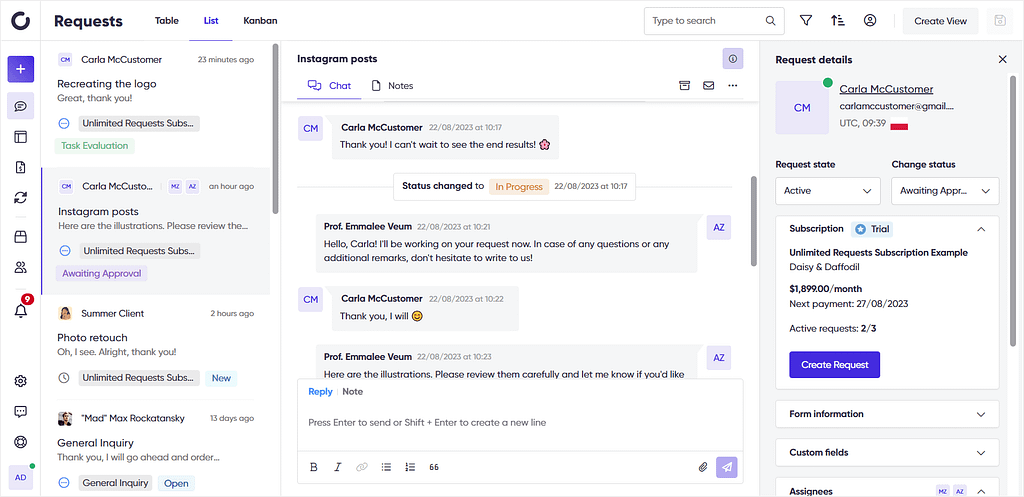Click the user profile filter icon
1024x497 pixels.
870,21
